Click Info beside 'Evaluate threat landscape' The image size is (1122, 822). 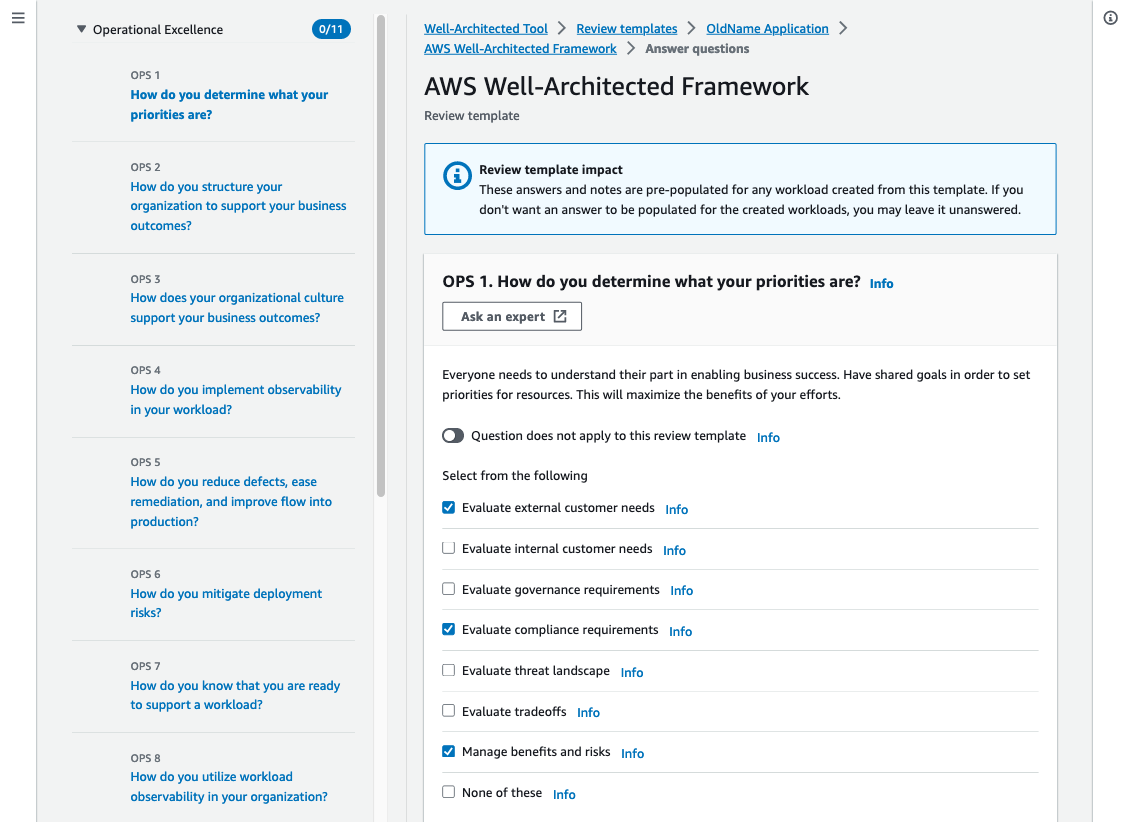click(x=631, y=672)
